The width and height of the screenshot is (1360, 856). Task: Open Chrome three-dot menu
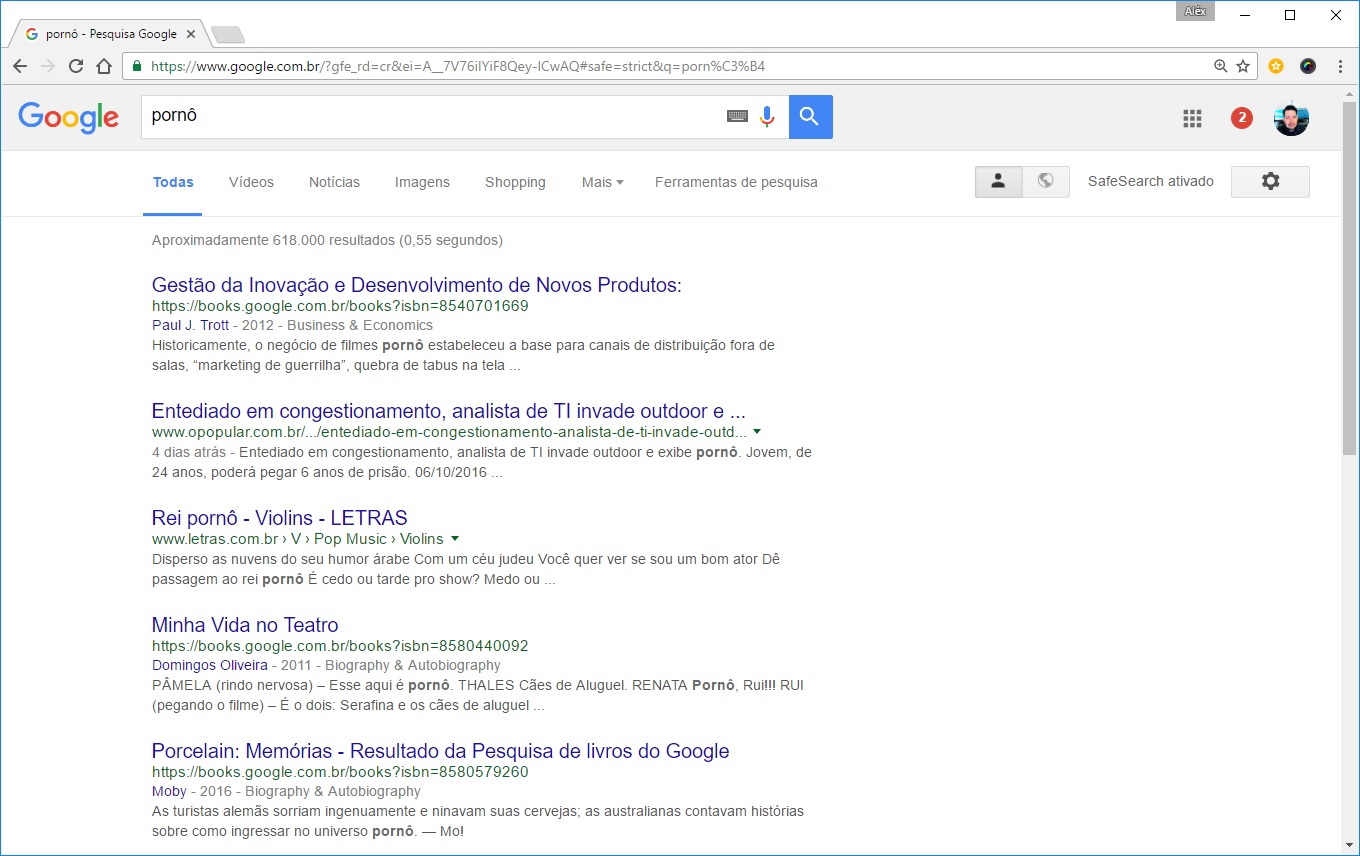coord(1340,66)
